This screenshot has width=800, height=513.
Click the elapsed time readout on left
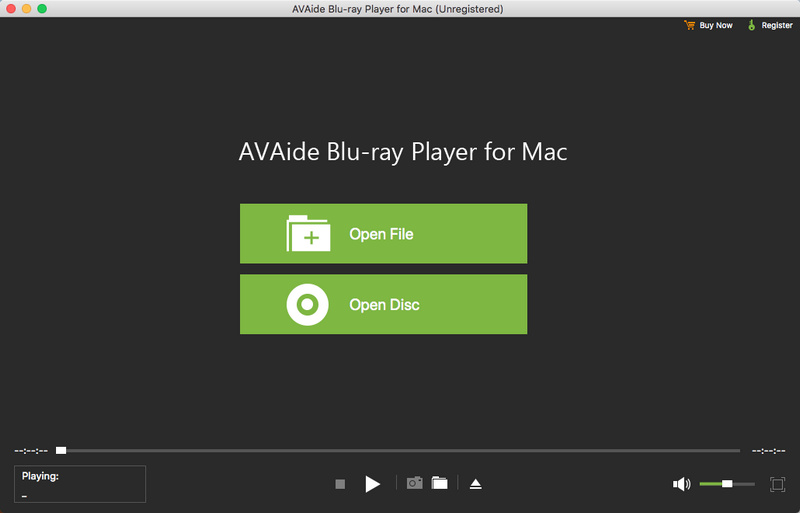pos(31,451)
